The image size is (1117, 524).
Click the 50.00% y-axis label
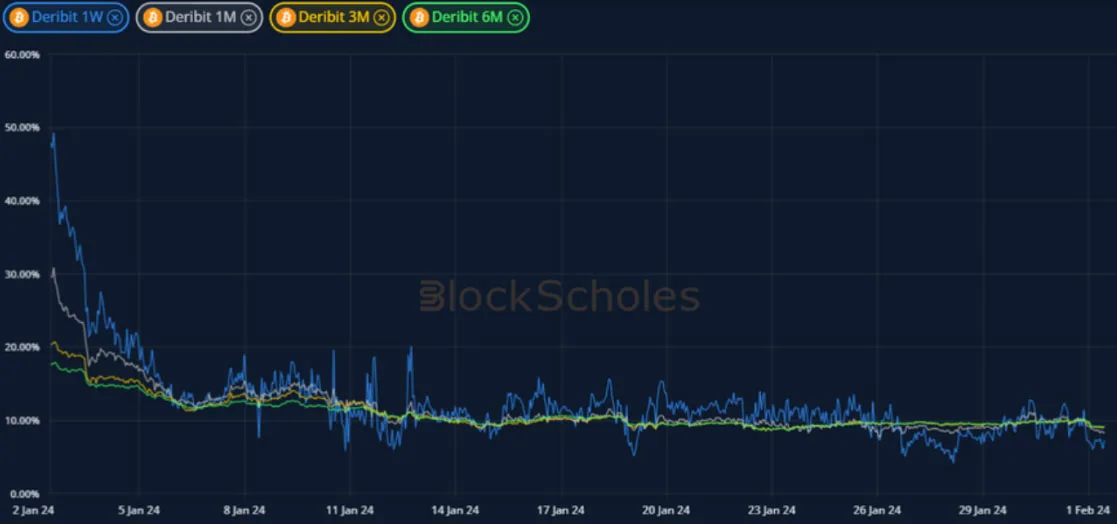(21, 127)
